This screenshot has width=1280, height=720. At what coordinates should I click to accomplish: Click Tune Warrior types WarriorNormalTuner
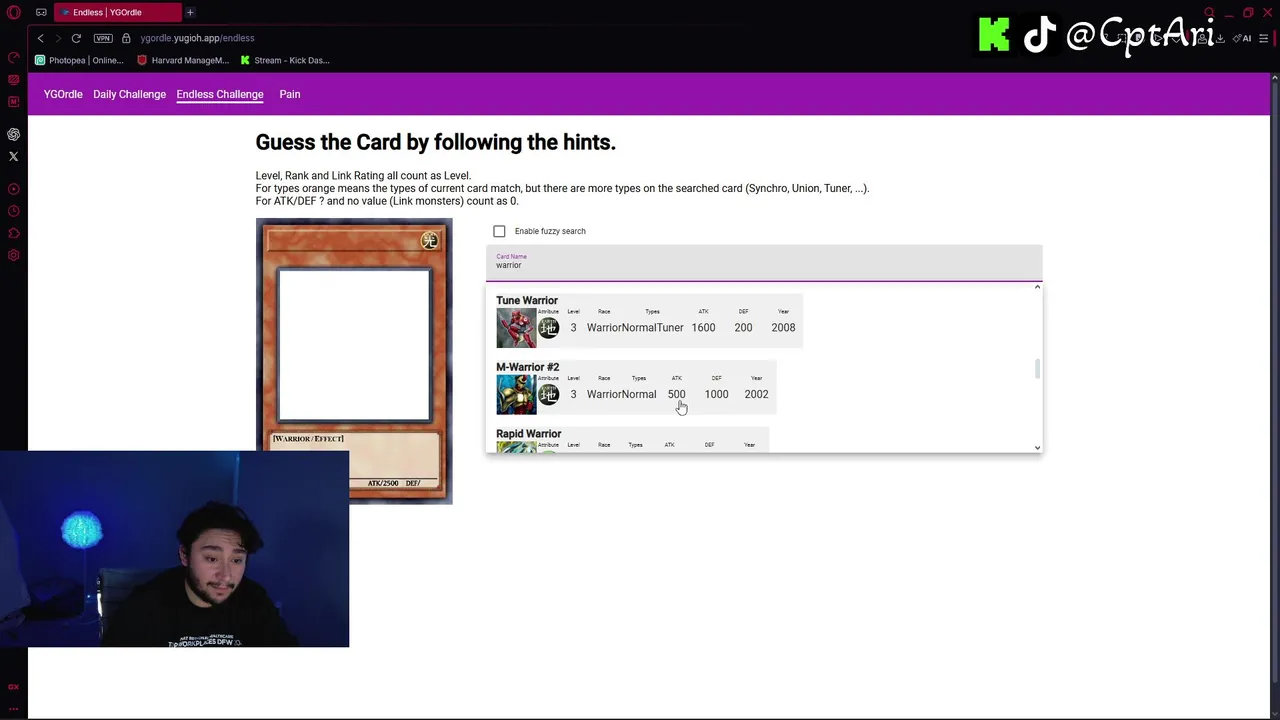[635, 328]
